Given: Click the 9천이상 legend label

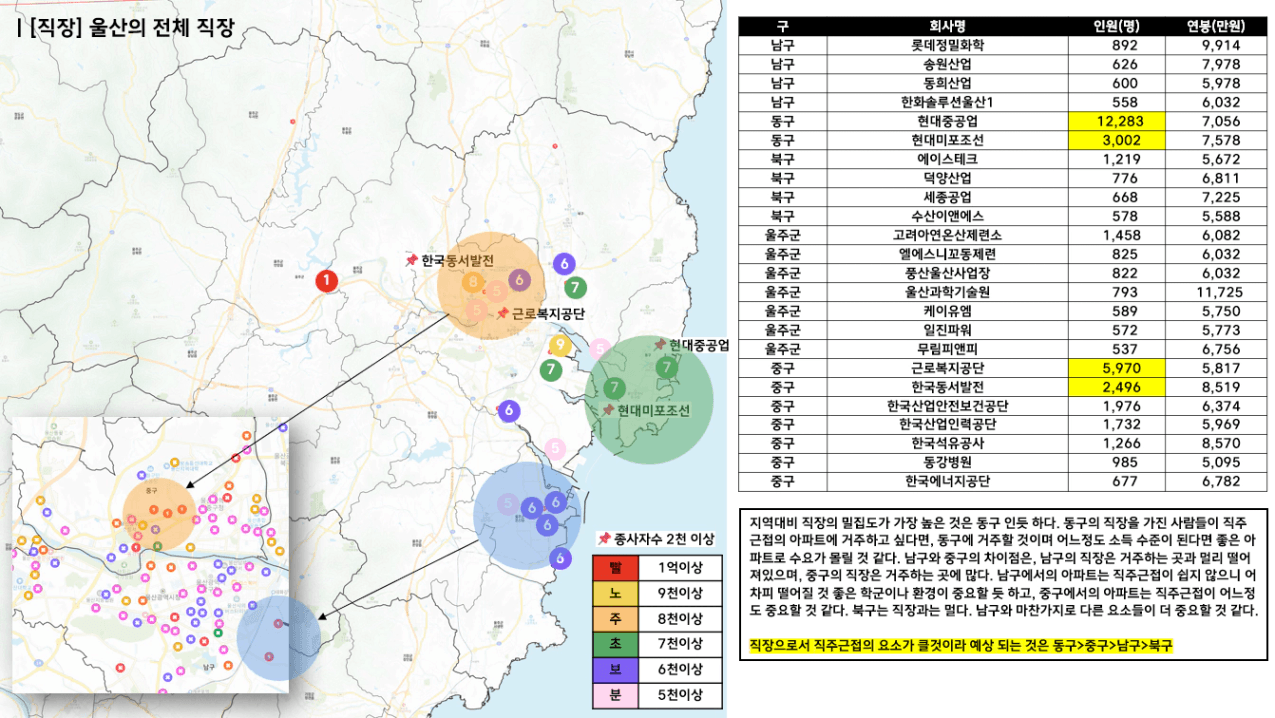Looking at the screenshot, I should click(x=680, y=594).
